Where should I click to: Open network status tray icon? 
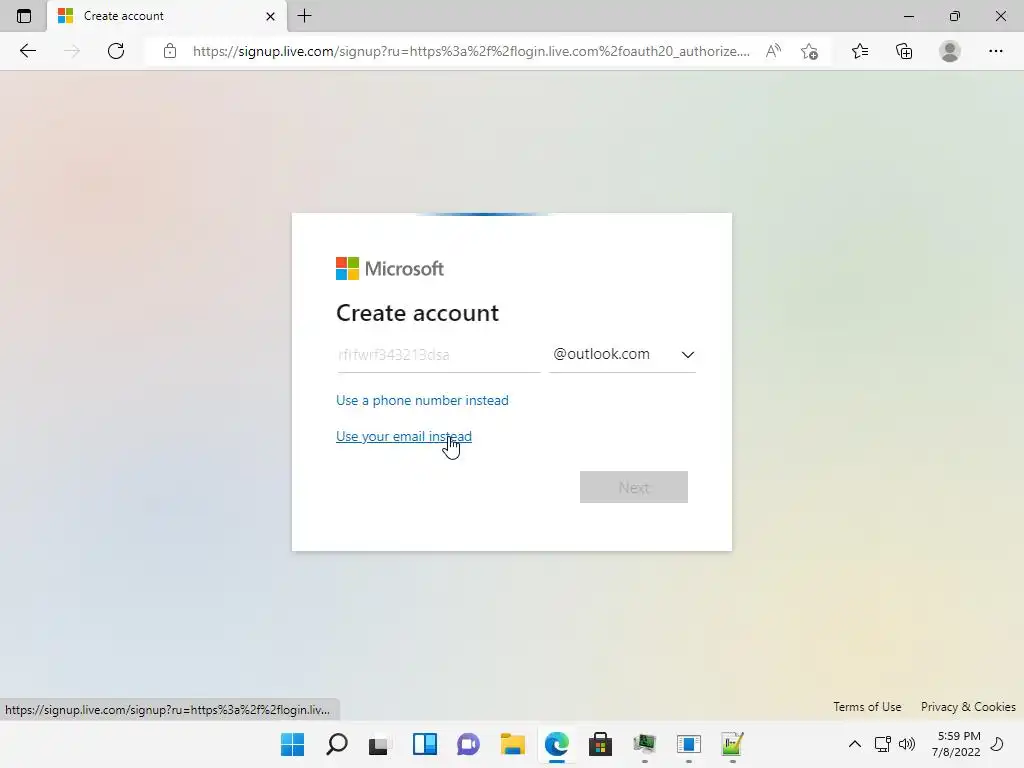(883, 744)
